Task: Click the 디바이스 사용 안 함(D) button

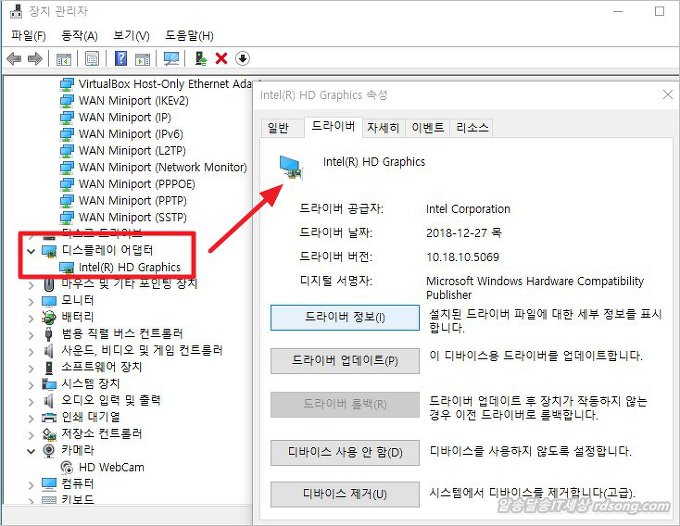Action: pyautogui.click(x=345, y=453)
